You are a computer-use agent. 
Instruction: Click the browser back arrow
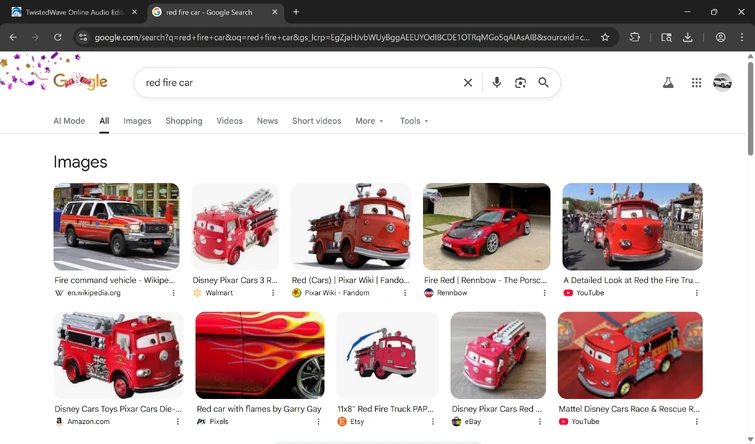[x=13, y=37]
